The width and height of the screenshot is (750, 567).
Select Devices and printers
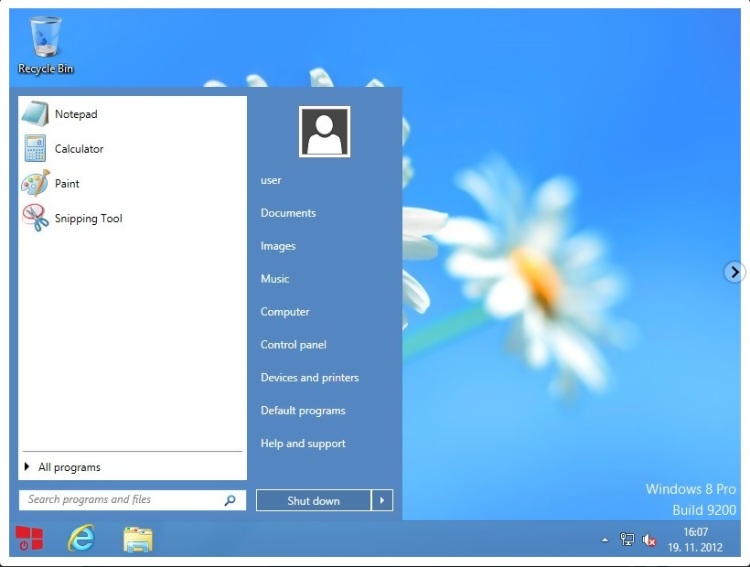(x=309, y=378)
